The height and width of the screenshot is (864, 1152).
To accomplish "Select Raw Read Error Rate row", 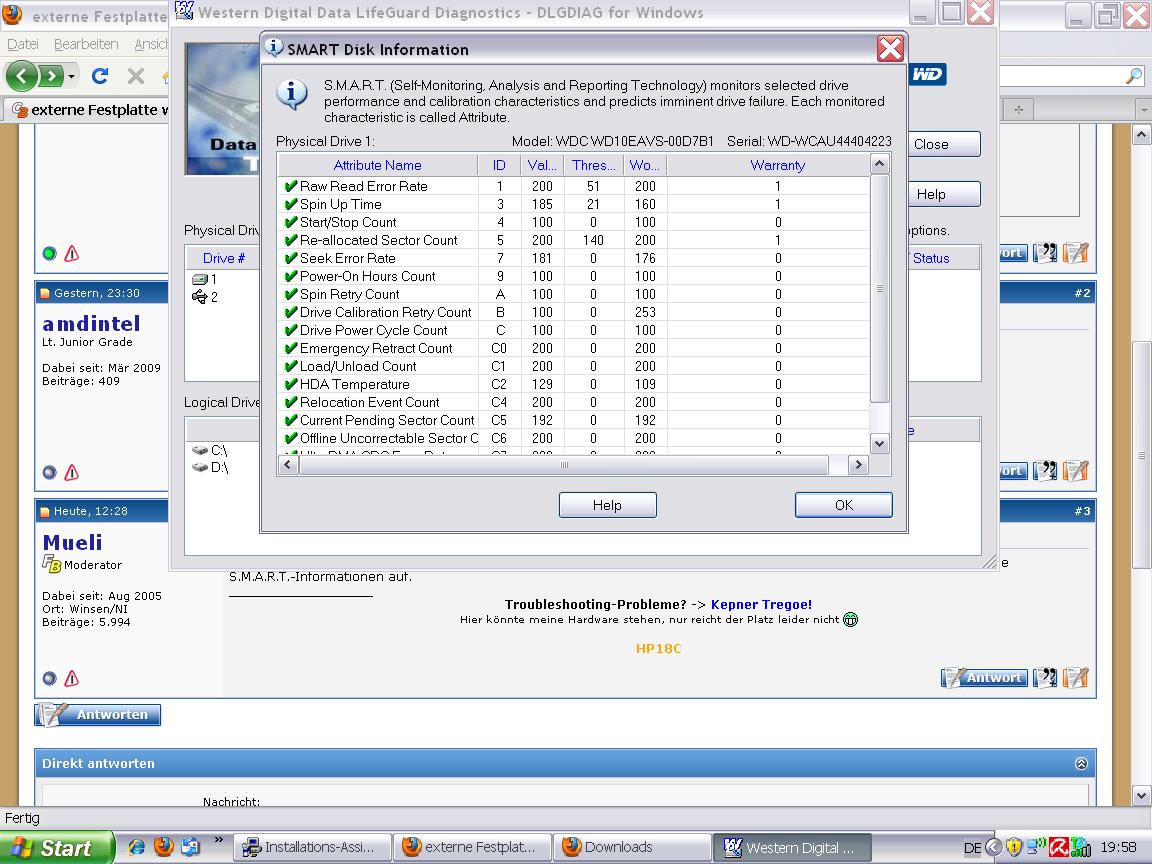I will click(x=573, y=186).
